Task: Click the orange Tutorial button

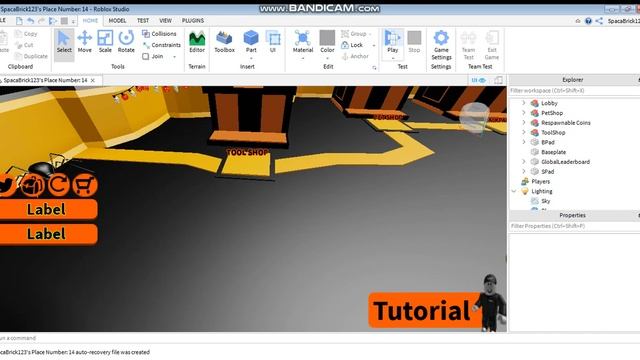Action: tap(425, 310)
